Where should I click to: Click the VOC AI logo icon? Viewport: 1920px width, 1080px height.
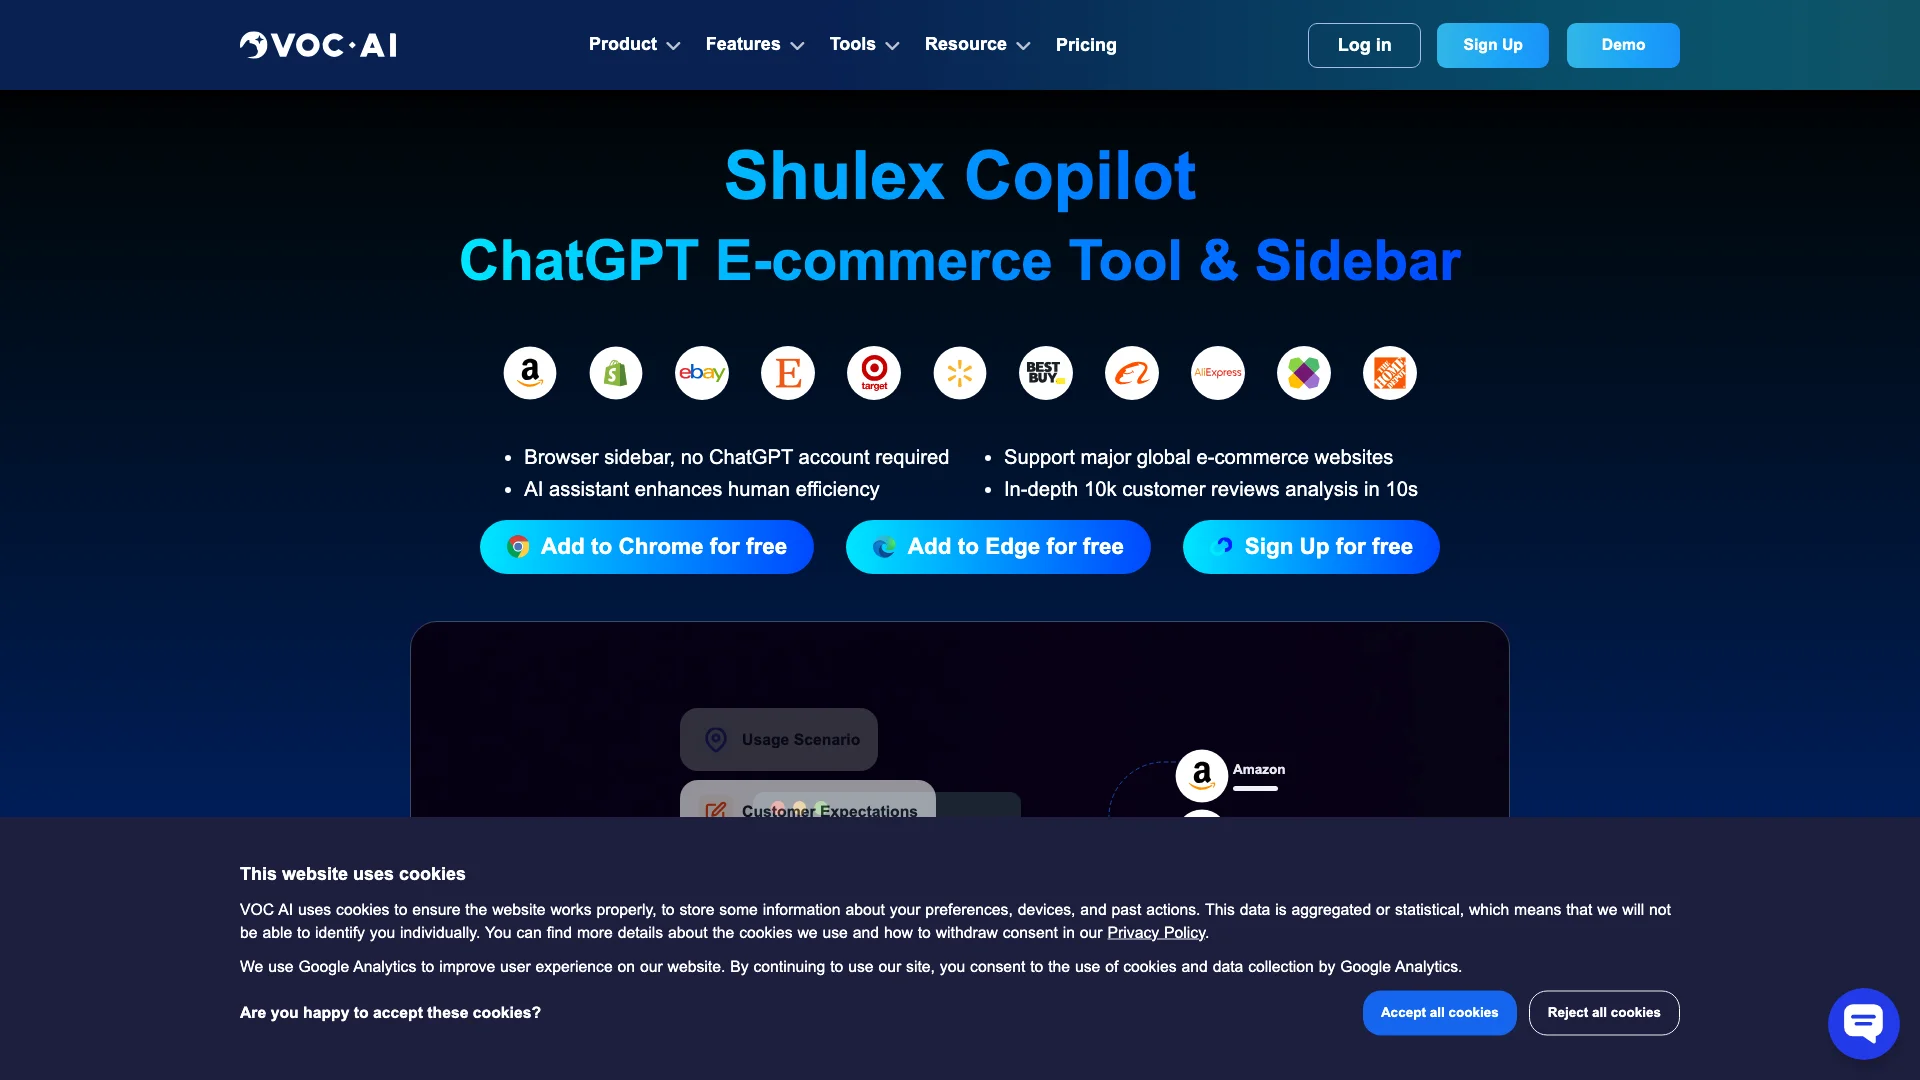[x=253, y=44]
